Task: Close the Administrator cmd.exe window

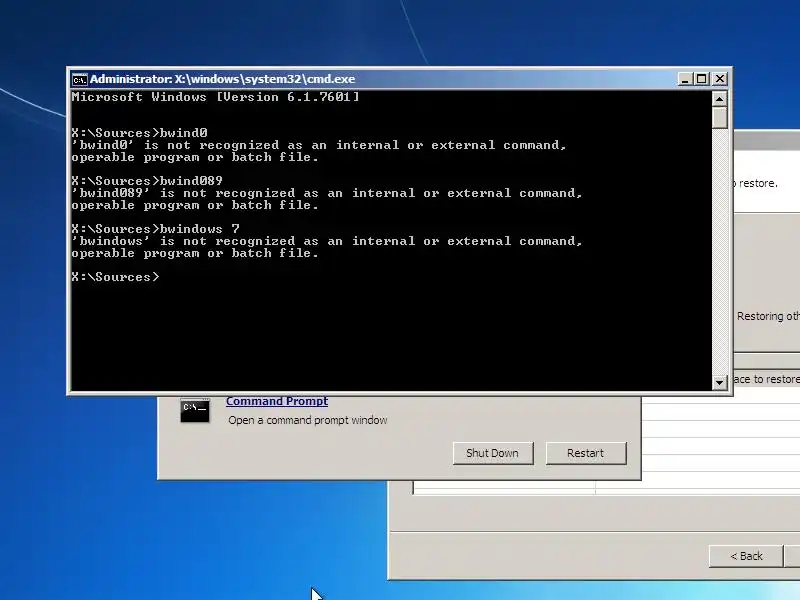Action: pos(720,79)
